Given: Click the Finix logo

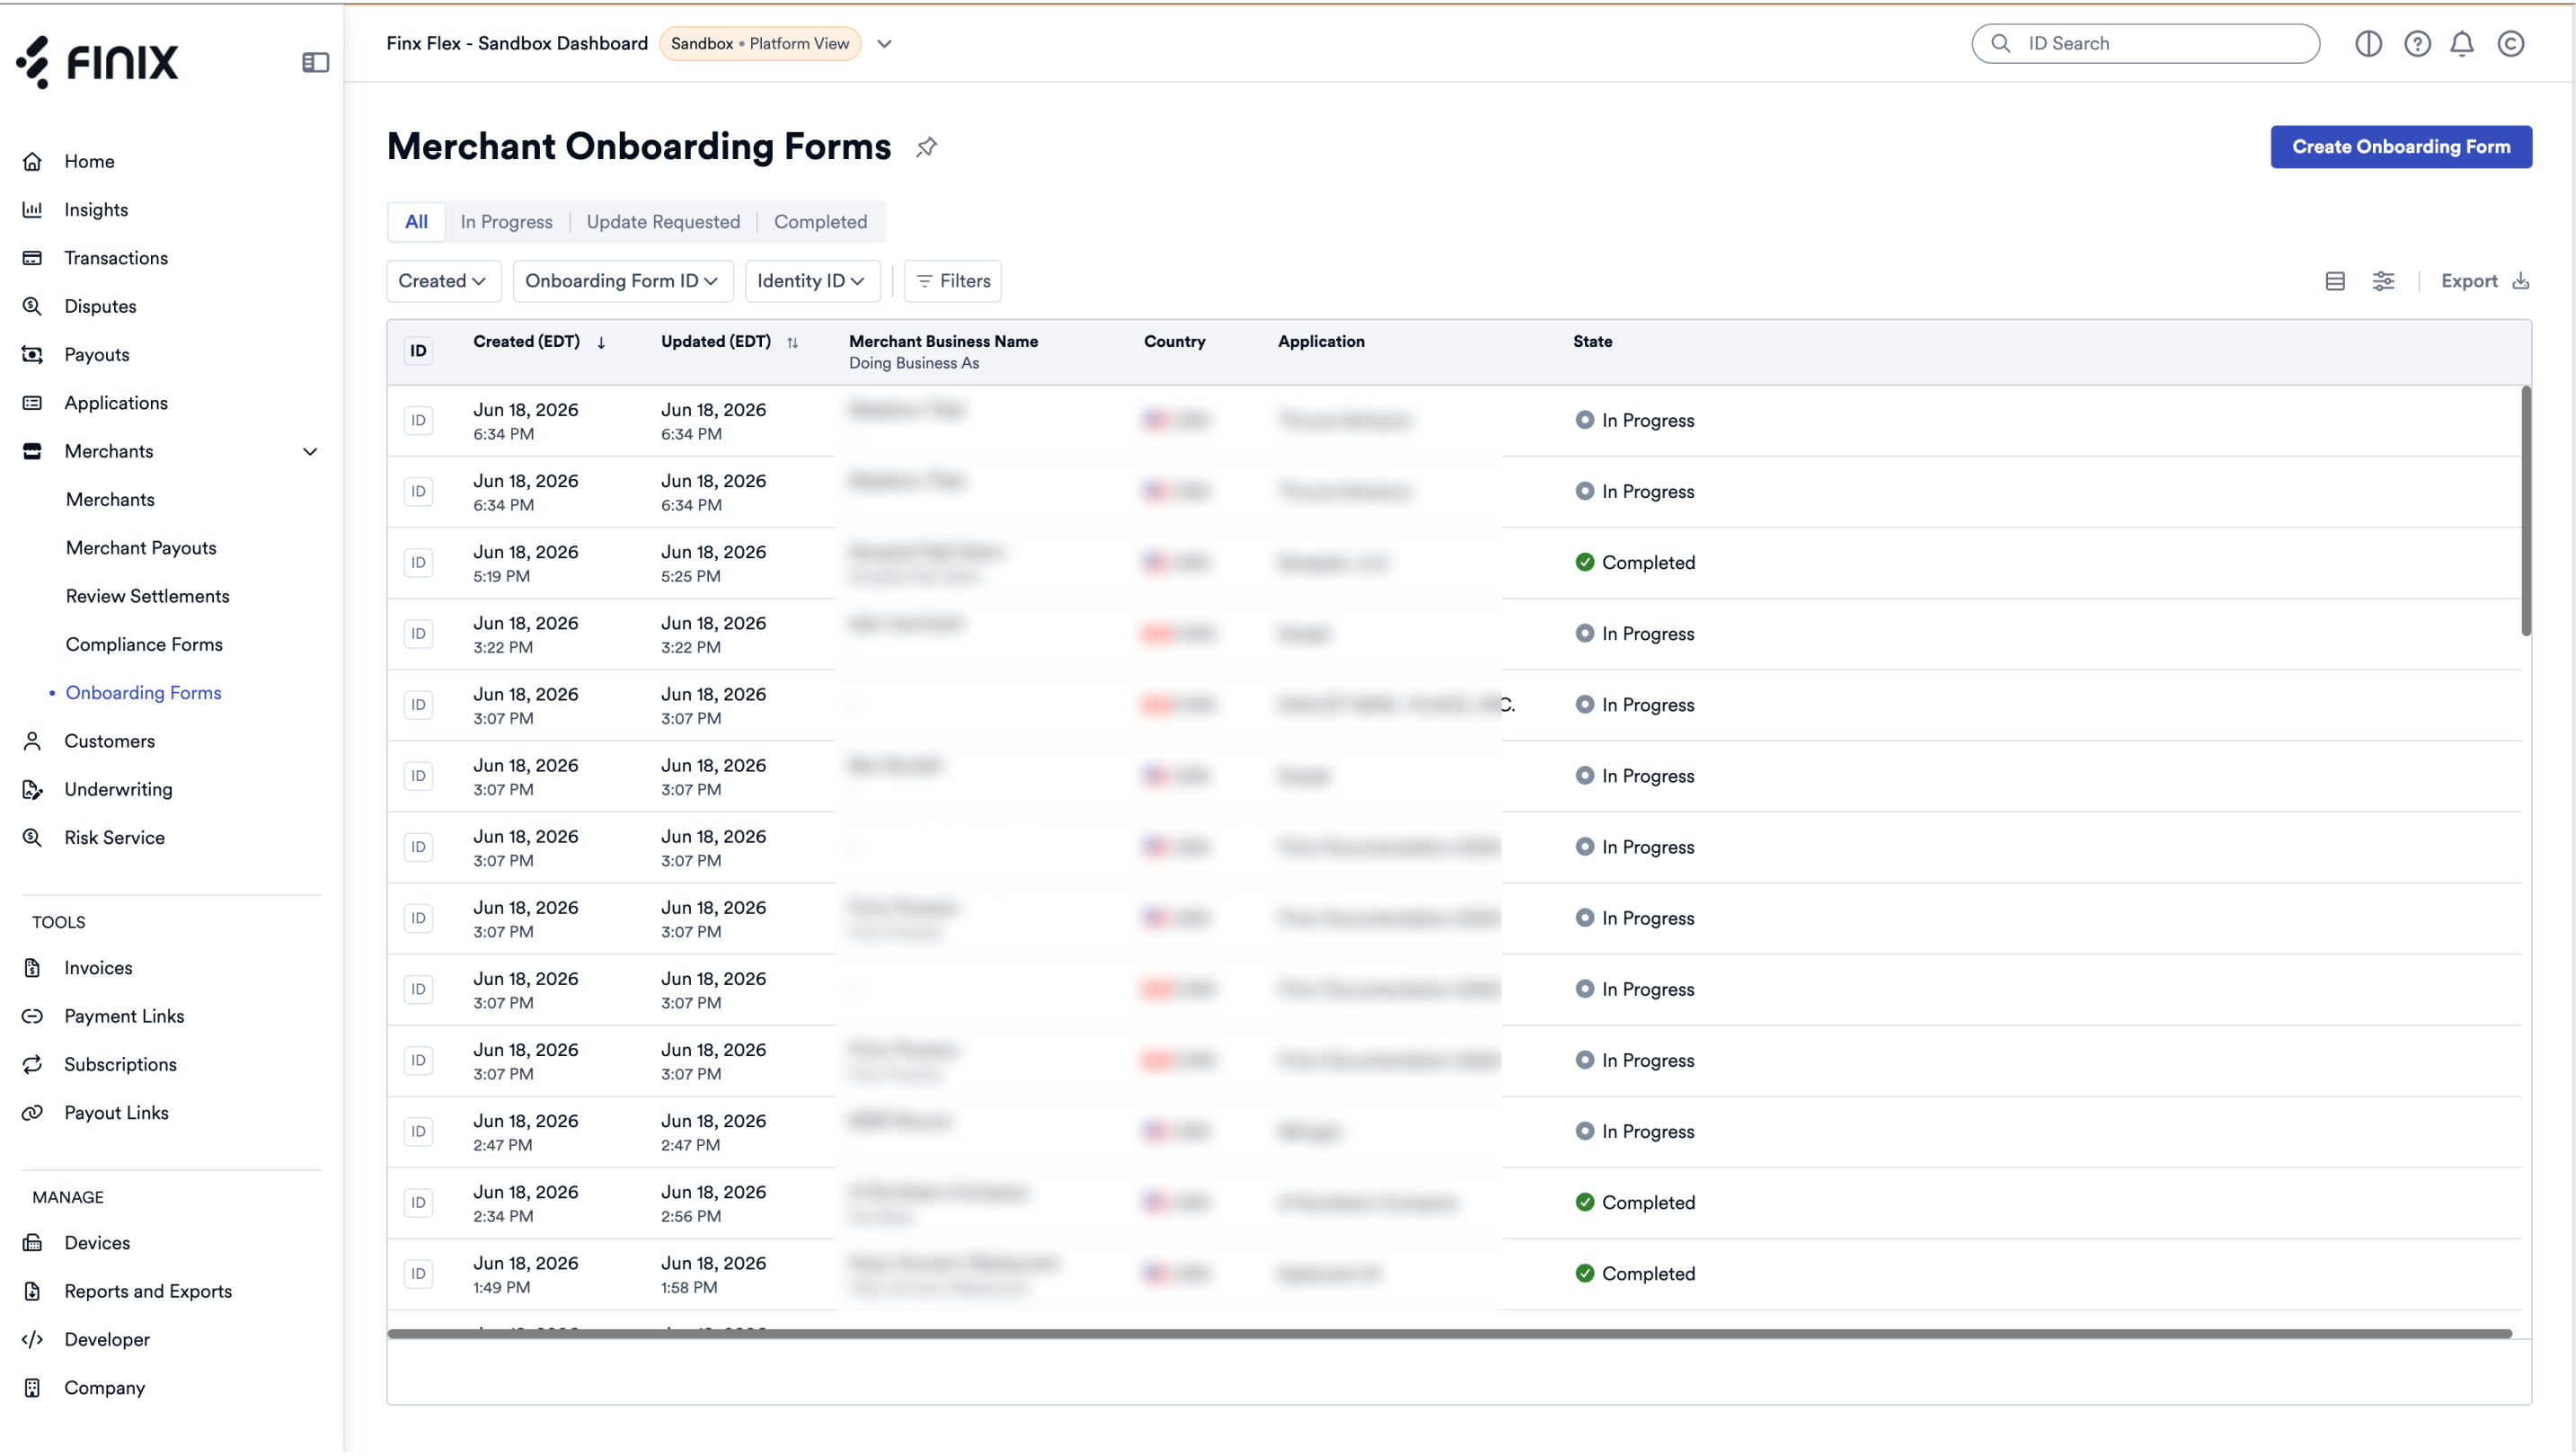Looking at the screenshot, I should click(97, 62).
